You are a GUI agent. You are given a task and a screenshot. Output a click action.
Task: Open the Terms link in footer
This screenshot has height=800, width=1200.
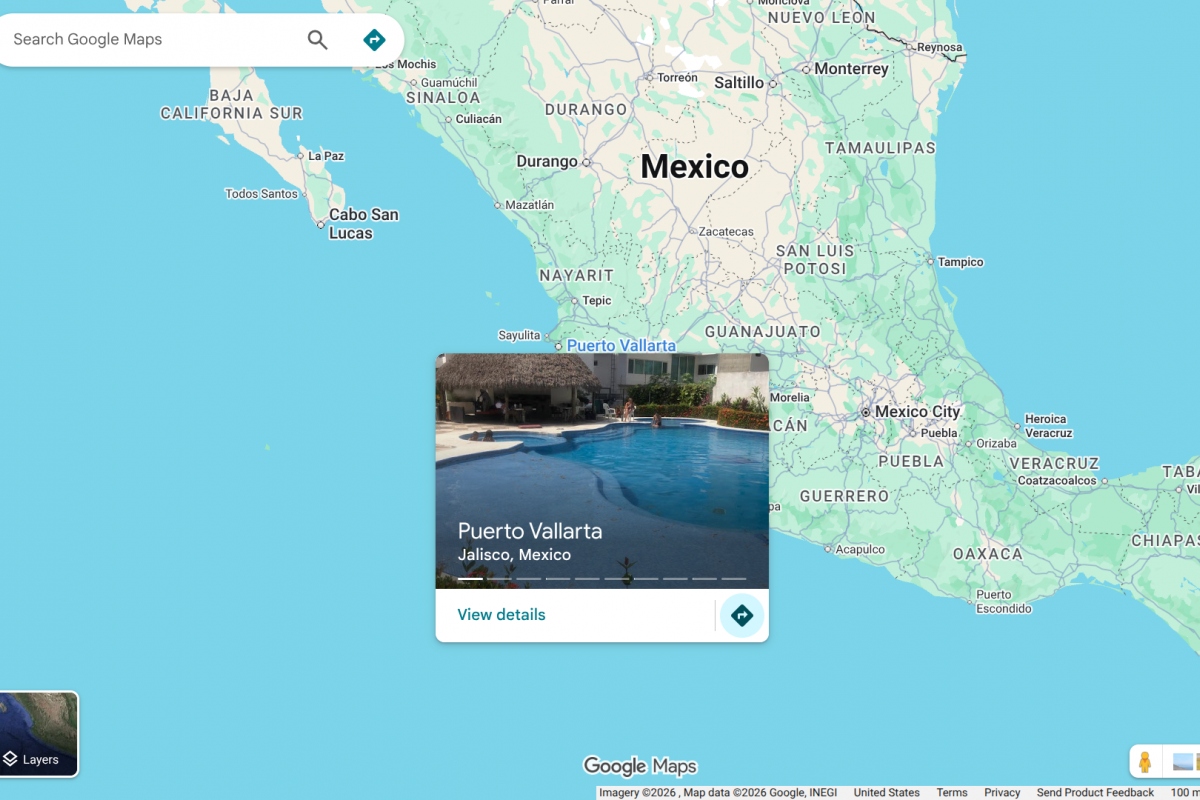(x=951, y=792)
